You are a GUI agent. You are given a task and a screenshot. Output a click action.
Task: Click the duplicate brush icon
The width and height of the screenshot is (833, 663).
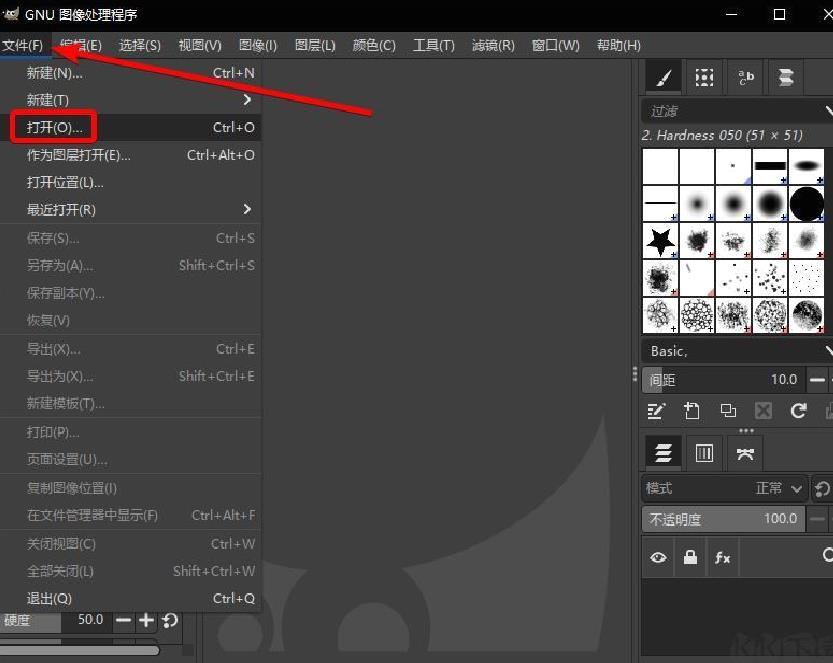(728, 411)
